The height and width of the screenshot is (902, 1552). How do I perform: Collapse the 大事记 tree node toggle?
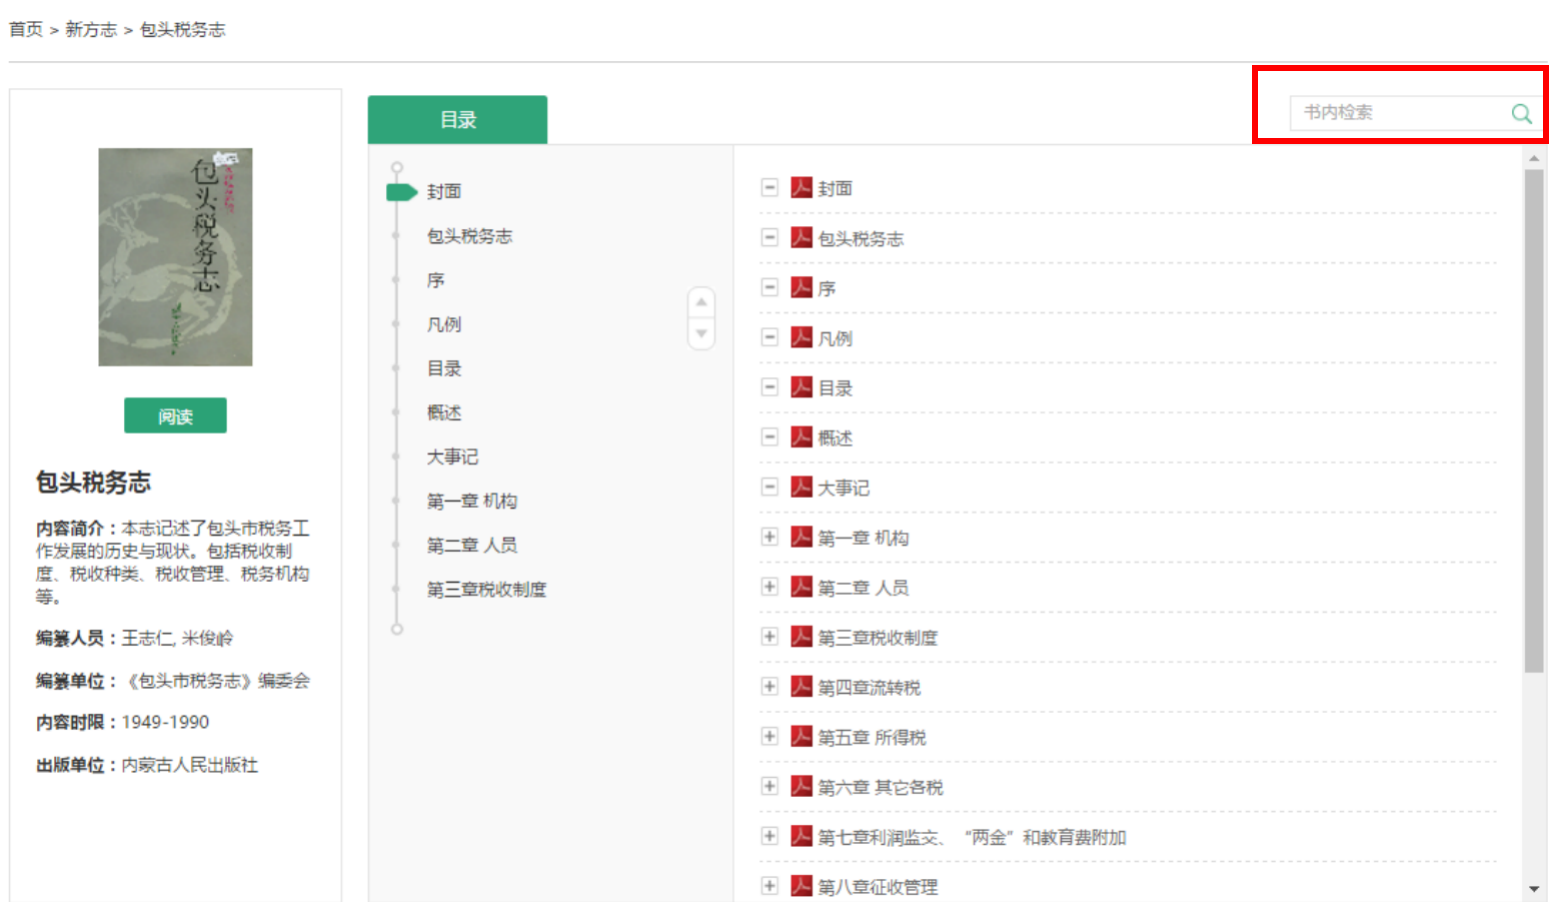click(x=769, y=487)
